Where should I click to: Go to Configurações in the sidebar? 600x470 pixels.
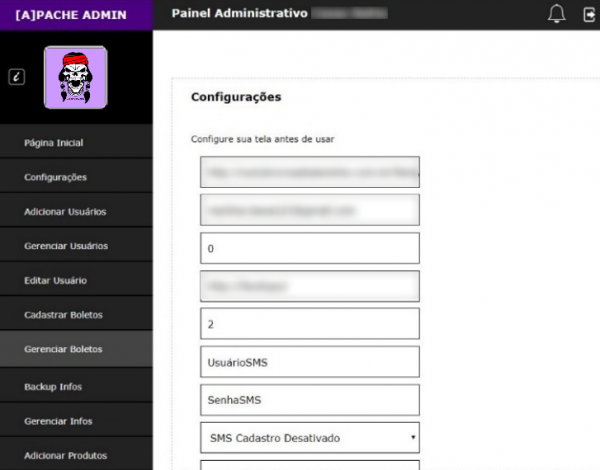tap(55, 177)
